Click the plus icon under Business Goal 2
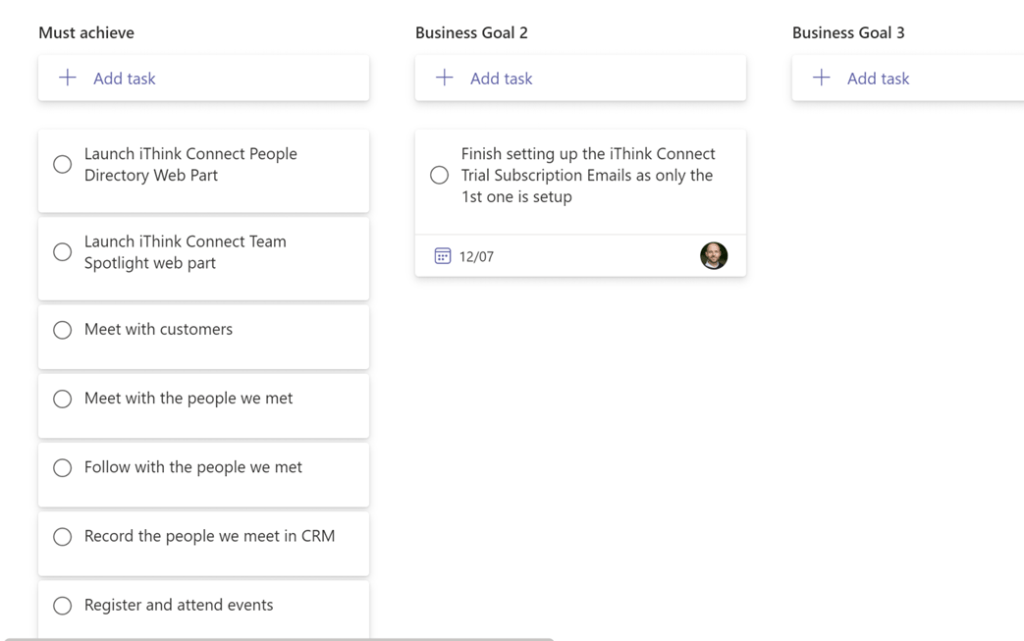The image size is (1024, 641). (x=445, y=78)
